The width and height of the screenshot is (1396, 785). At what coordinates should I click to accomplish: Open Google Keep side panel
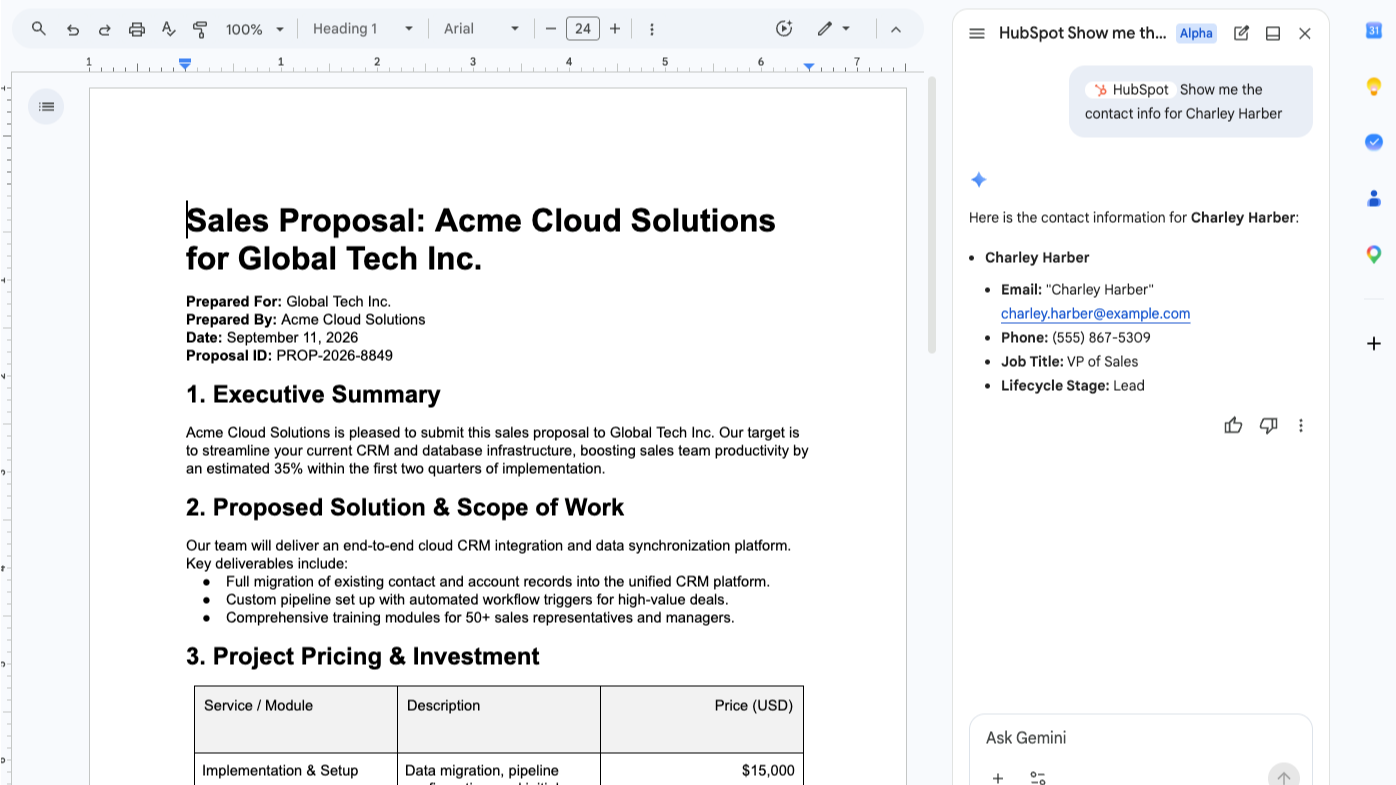1374,87
